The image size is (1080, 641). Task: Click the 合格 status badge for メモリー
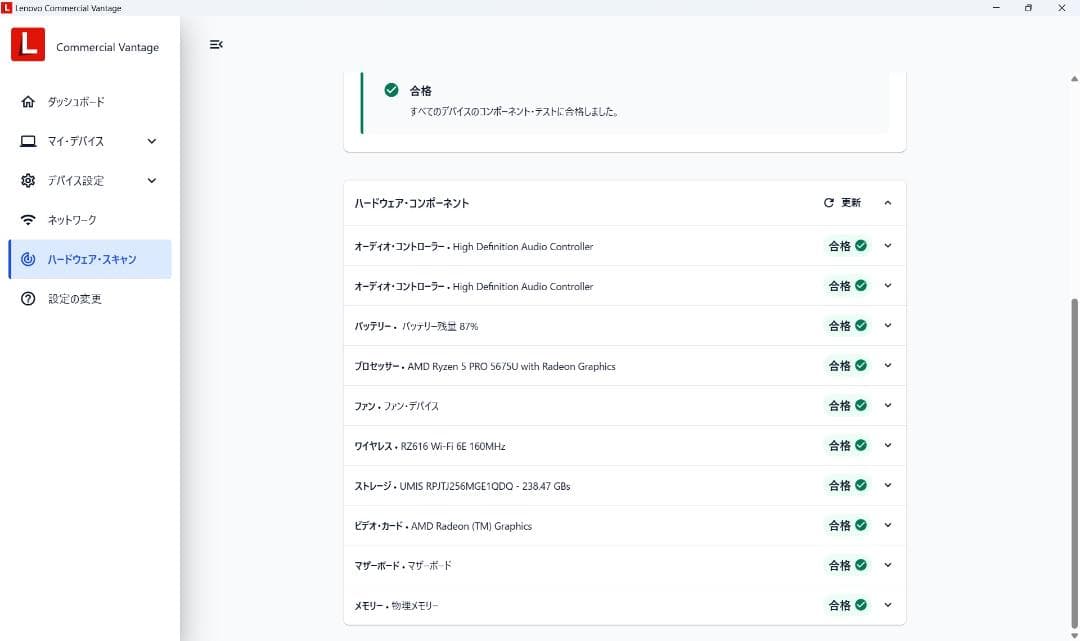tap(847, 605)
